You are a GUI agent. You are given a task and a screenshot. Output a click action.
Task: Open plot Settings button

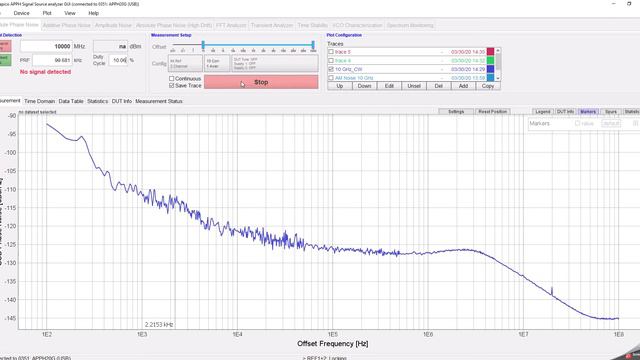456,111
